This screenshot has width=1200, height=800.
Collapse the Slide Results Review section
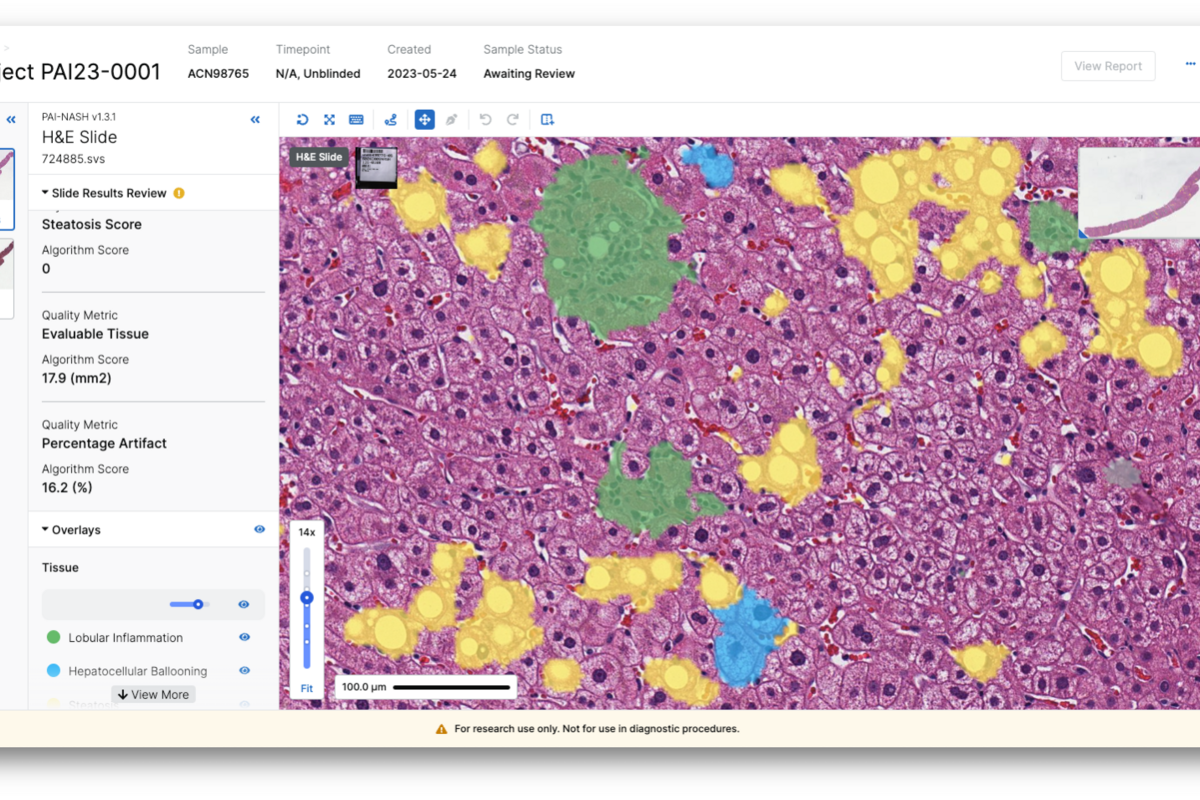coord(44,192)
